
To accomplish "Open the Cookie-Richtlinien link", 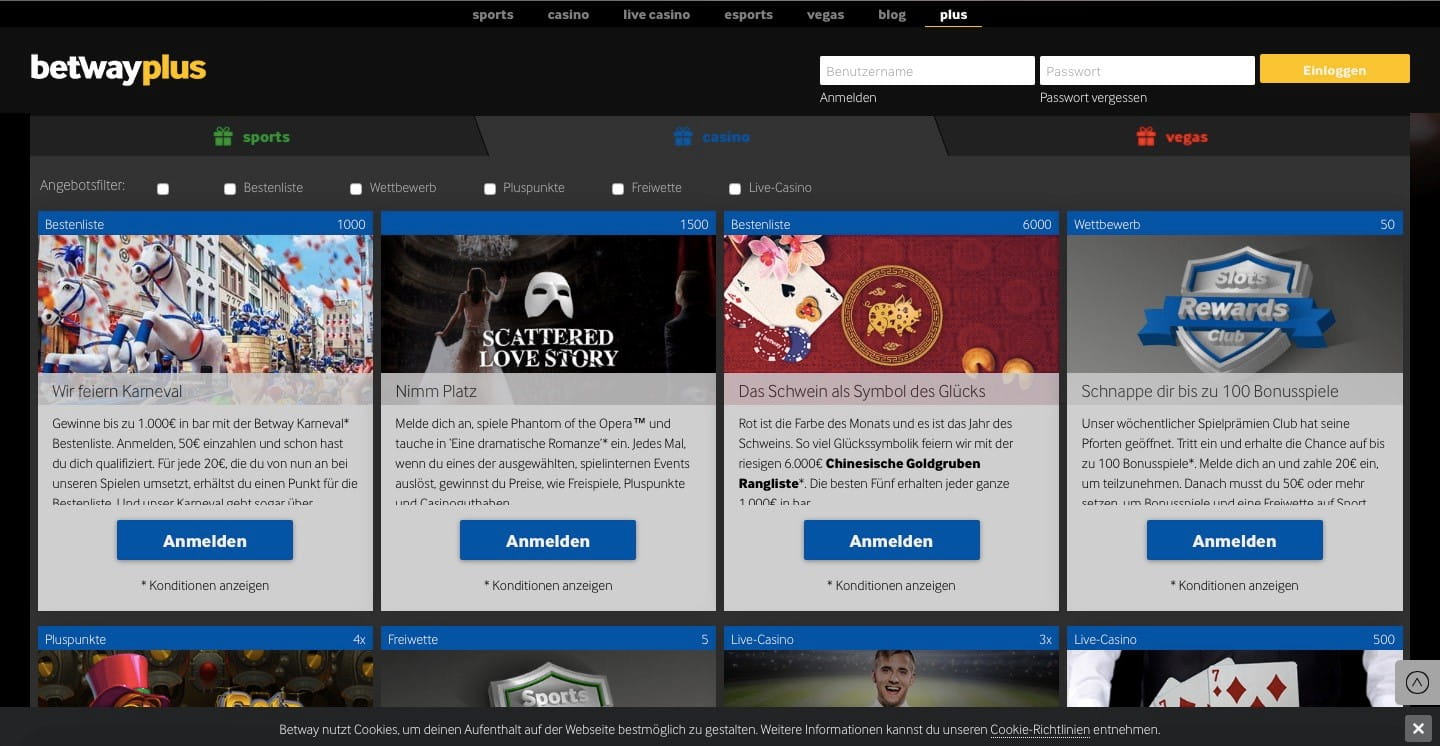I will (x=1040, y=730).
